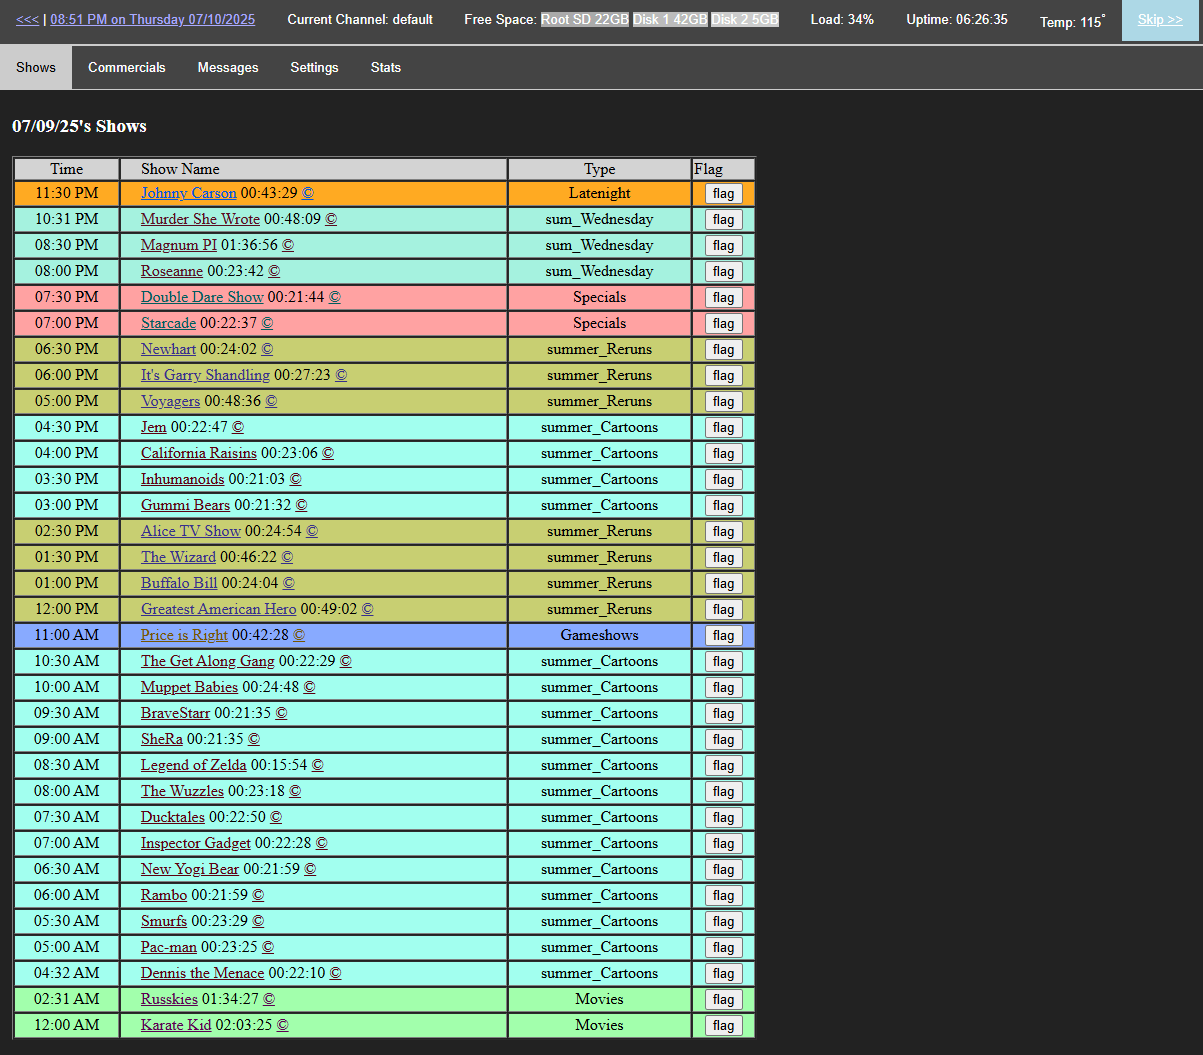Viewport: 1203px width, 1055px height.
Task: Open the Inspector Gadget show link
Action: [196, 843]
